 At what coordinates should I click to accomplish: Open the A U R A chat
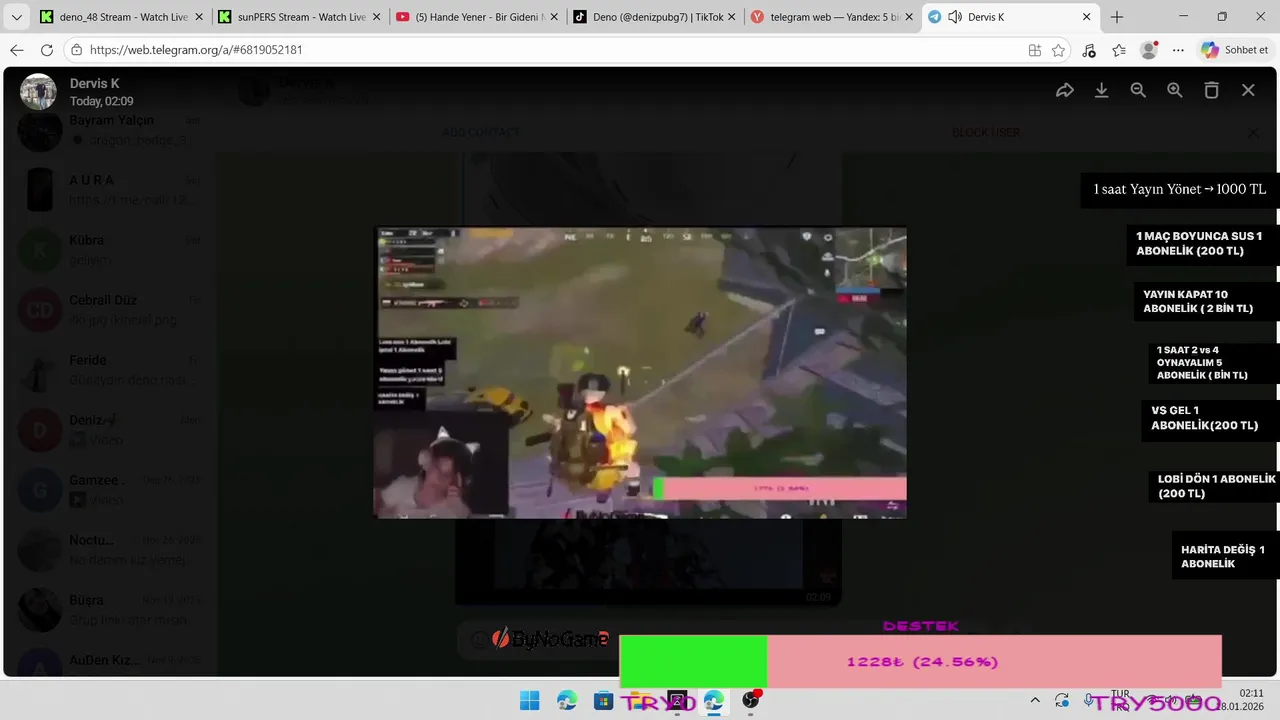[110, 190]
